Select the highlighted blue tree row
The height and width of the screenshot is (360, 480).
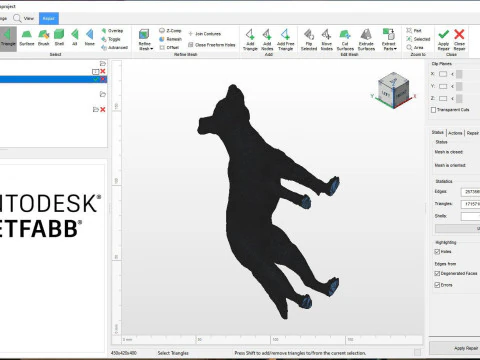(53, 79)
